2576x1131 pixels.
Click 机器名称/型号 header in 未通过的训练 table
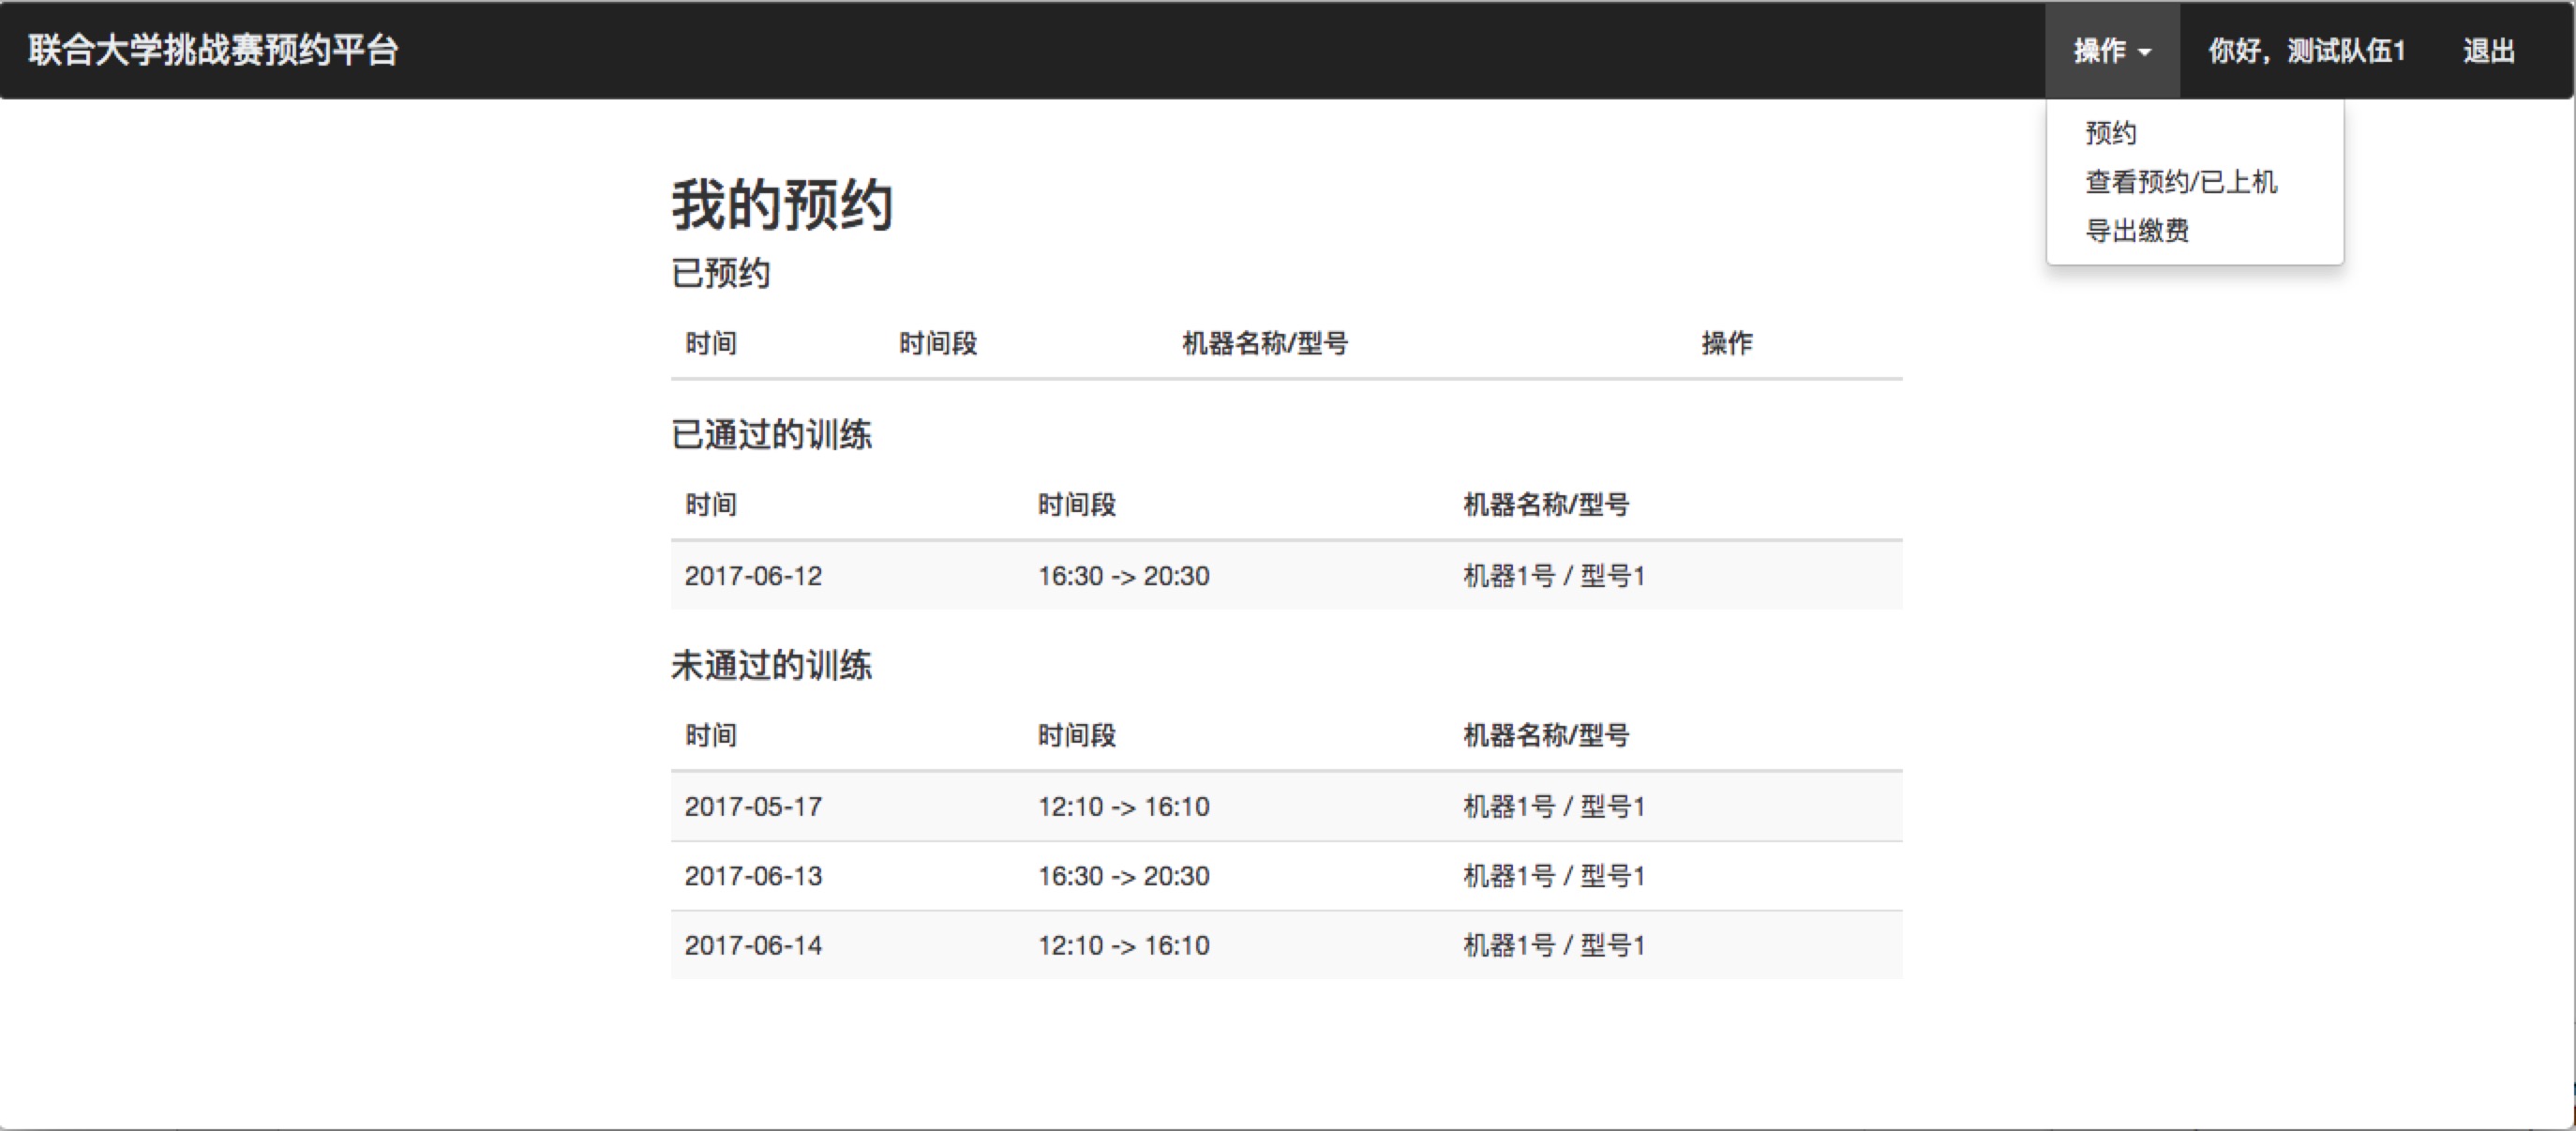coord(1546,735)
